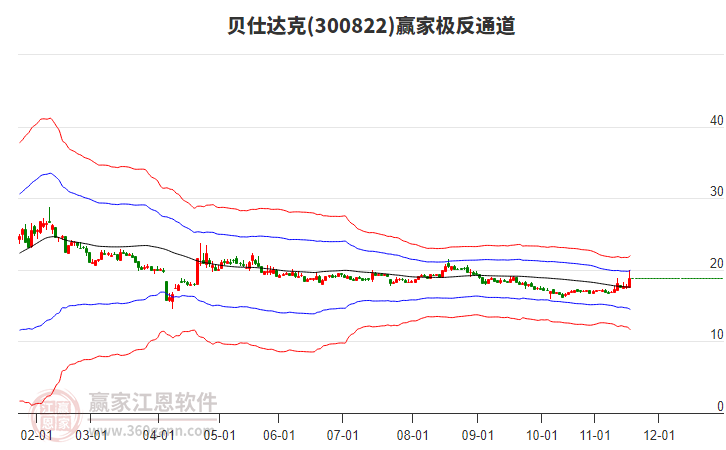This screenshot has height=450, width=726.
Task: Select the 06-01 date axis label
Action: (x=279, y=435)
